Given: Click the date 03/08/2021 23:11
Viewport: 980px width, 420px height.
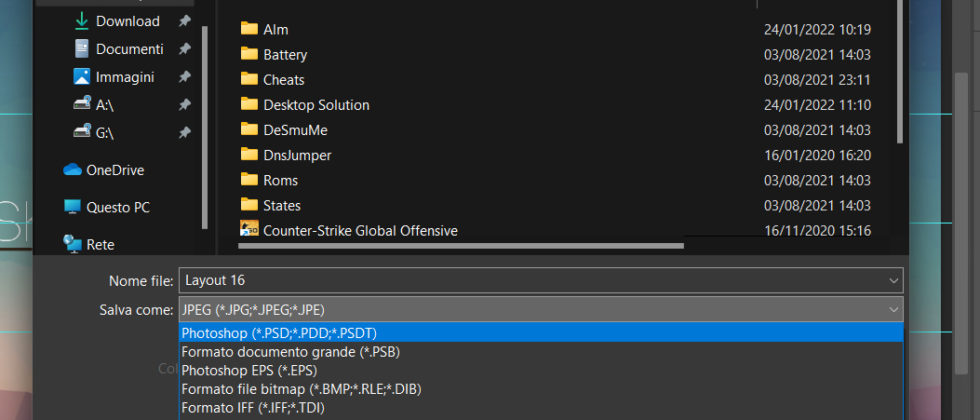Looking at the screenshot, I should click(818, 80).
